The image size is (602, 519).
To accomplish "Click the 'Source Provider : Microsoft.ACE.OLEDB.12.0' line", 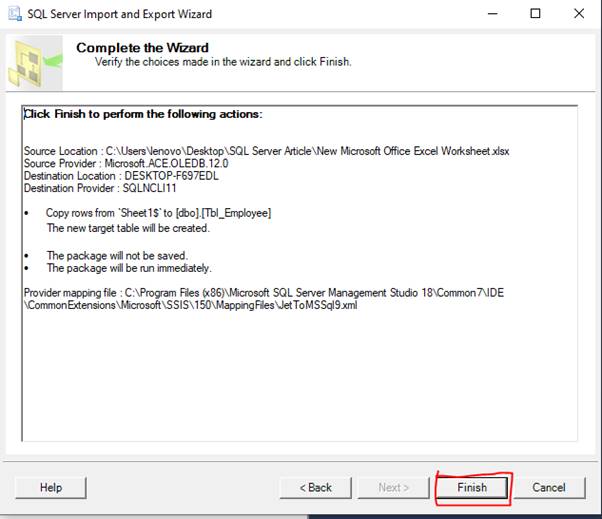I will tap(126, 164).
